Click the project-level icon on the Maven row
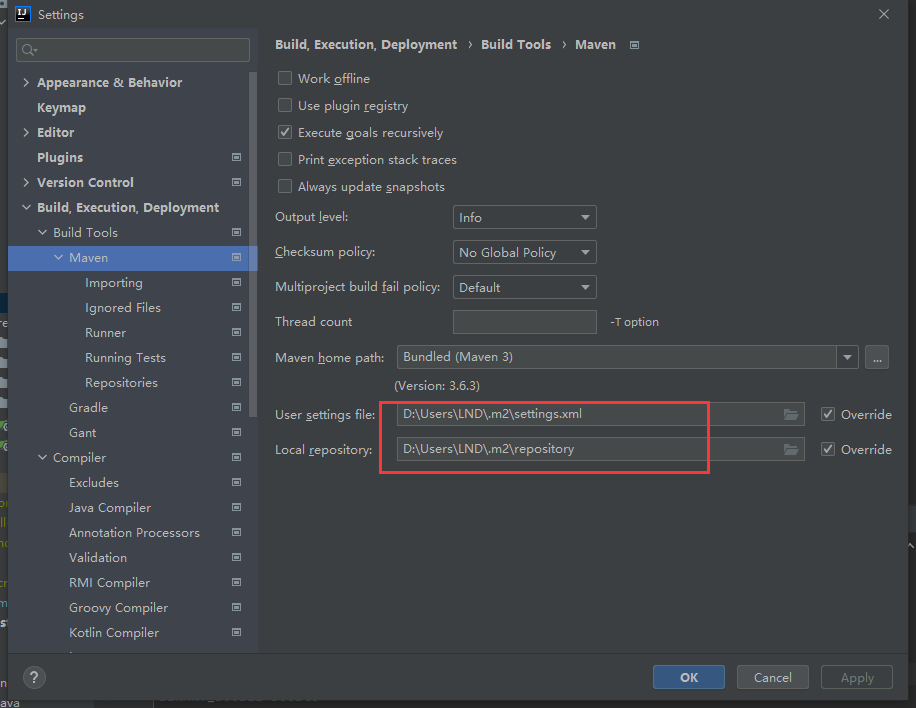 point(237,258)
